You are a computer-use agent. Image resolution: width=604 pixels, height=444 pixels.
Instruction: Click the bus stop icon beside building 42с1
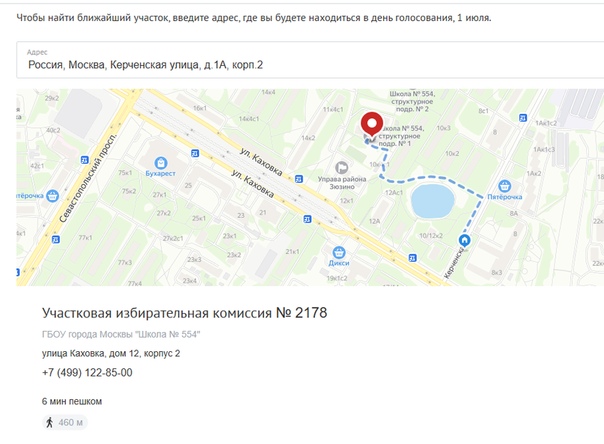85,160
